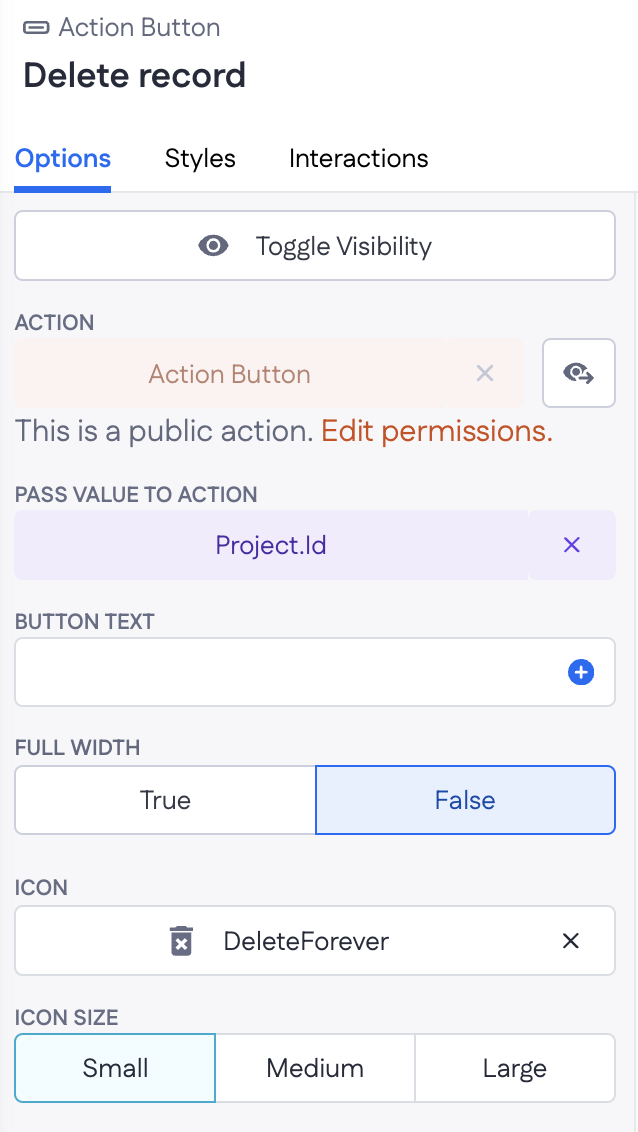Screen dimensions: 638x1132
Task: Click the DeleteForever trash icon
Action: click(181, 941)
